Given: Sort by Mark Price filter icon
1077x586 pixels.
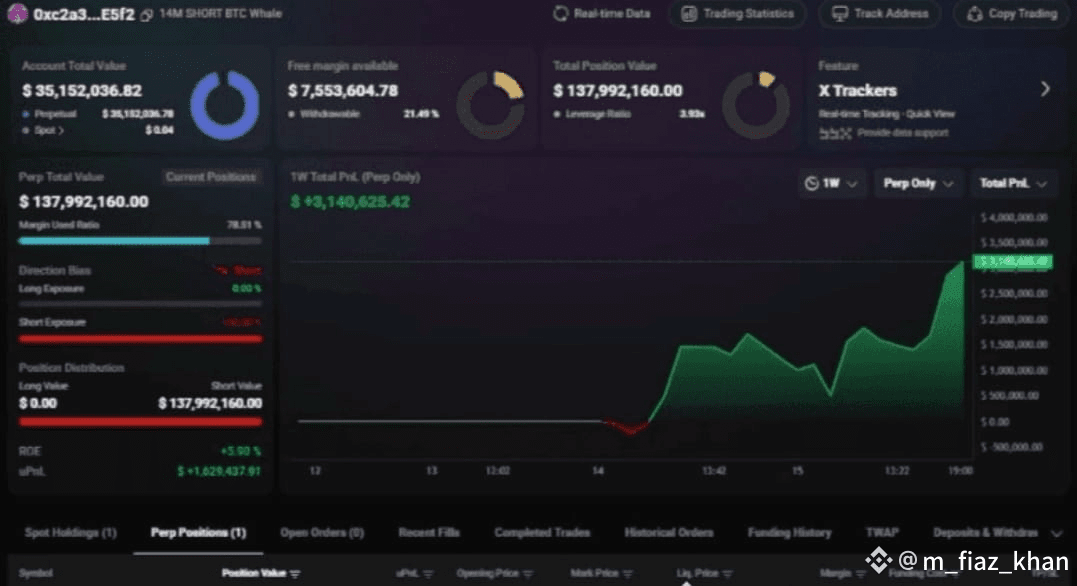Looking at the screenshot, I should click(x=627, y=574).
